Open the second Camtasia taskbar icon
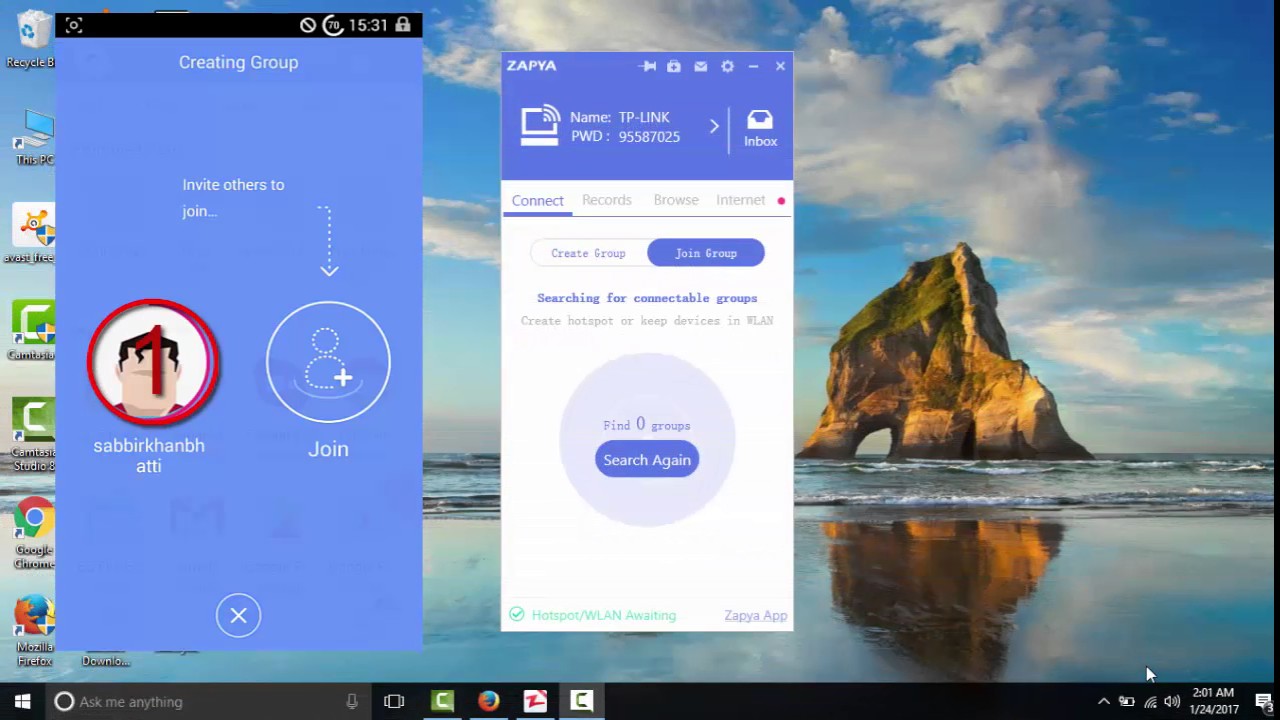 582,702
